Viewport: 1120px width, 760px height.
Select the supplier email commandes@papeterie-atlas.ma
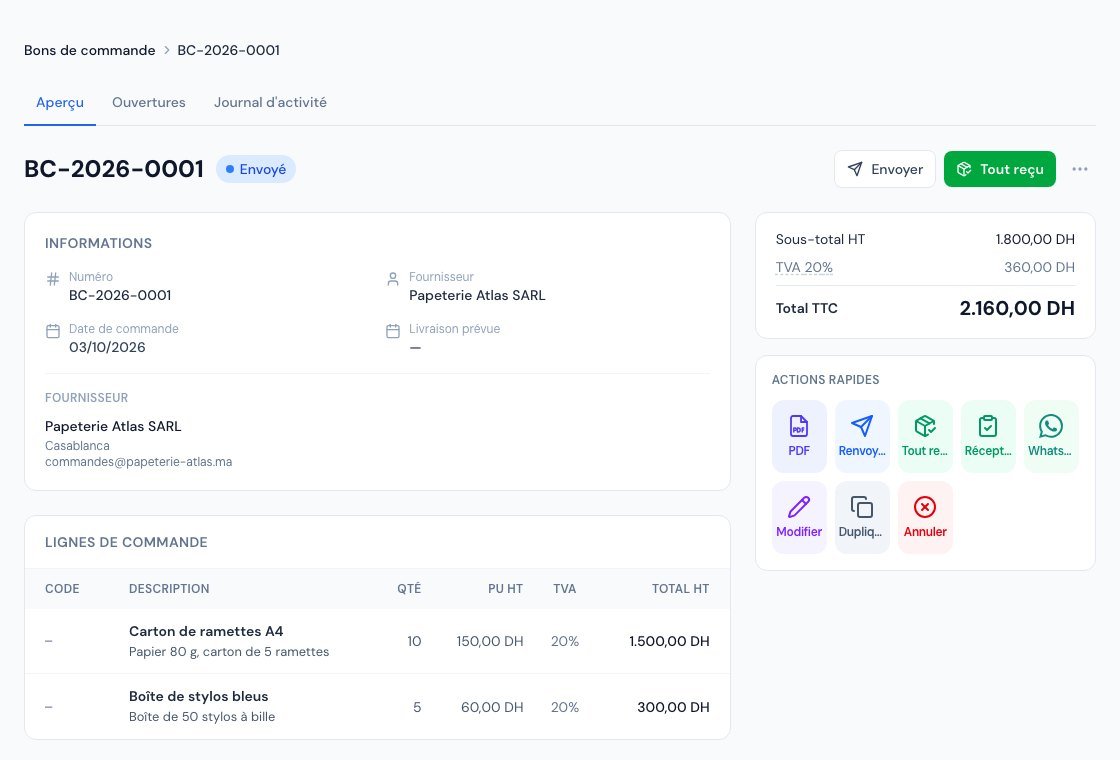click(139, 462)
